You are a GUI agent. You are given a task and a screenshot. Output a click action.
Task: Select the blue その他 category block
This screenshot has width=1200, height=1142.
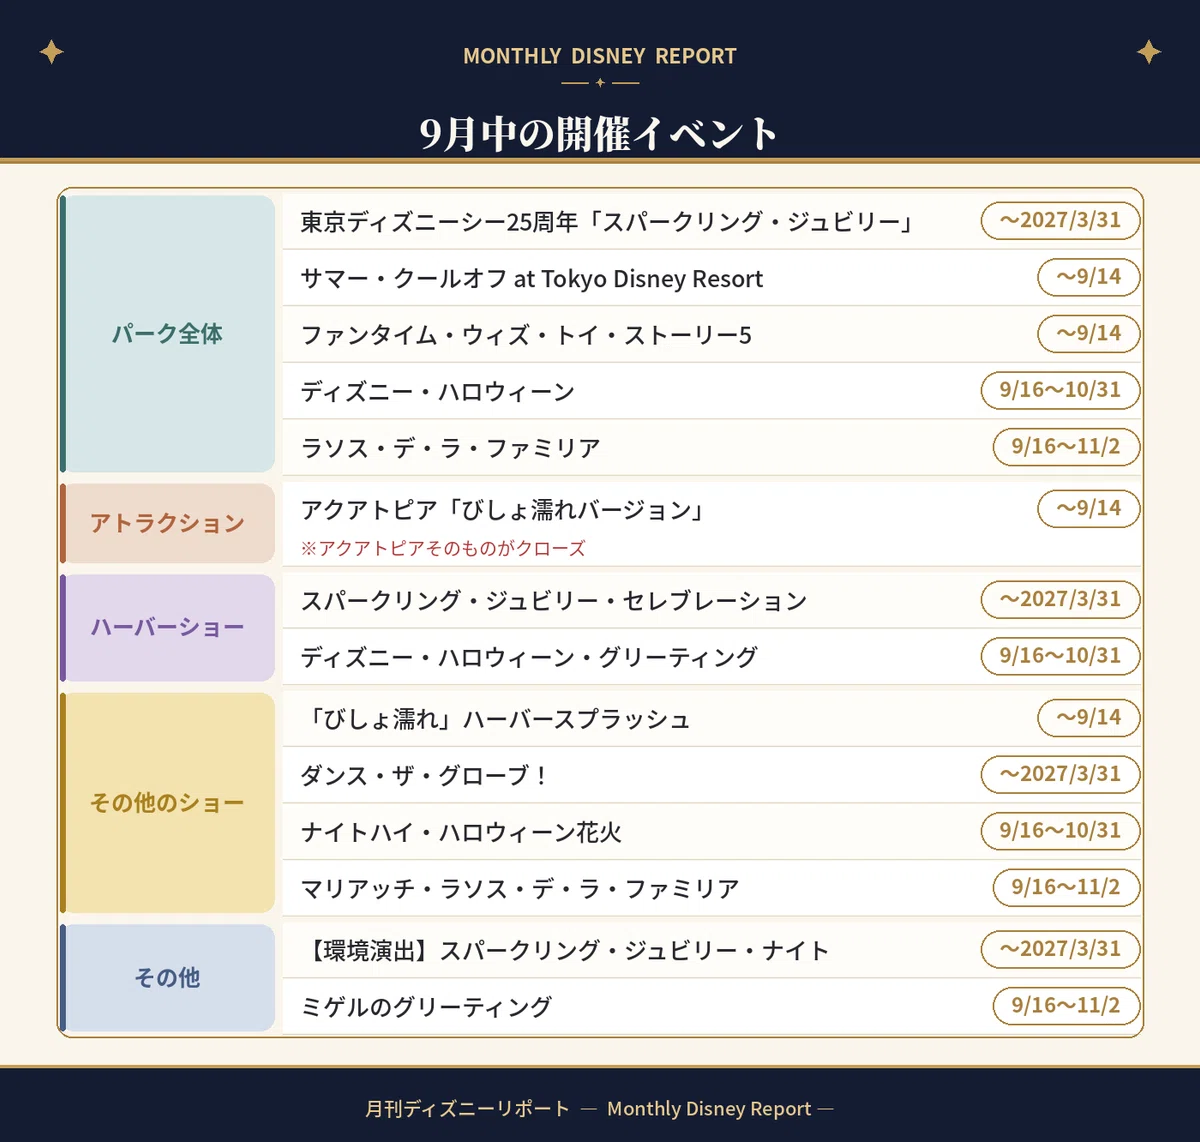point(167,978)
